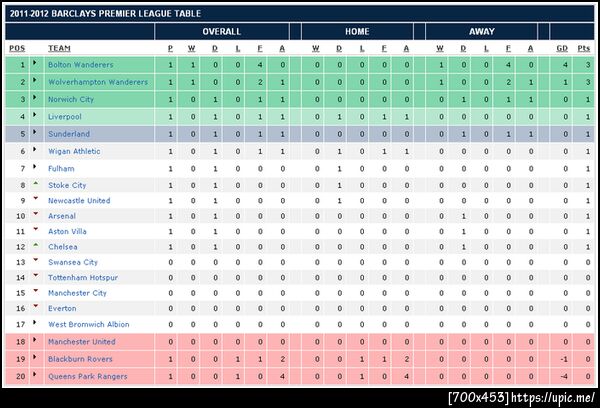Open the Wolverhampton Wanderers team link
Viewport: 600px width, 408px height.
point(98,82)
